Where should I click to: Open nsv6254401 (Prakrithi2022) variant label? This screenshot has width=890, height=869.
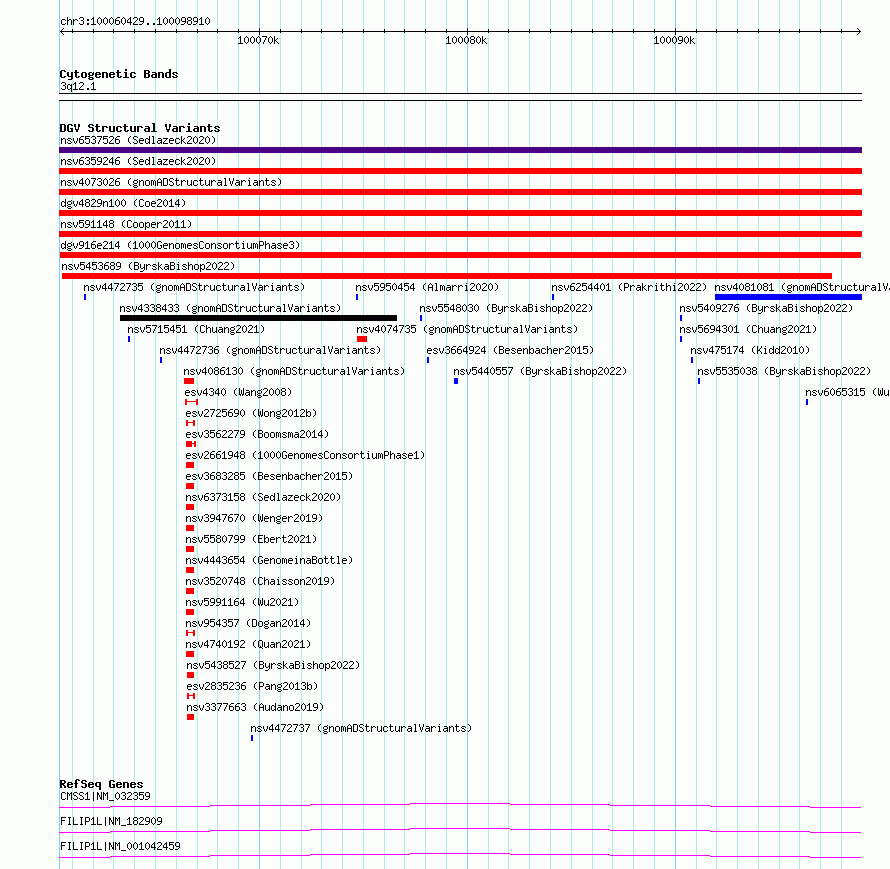[x=629, y=287]
